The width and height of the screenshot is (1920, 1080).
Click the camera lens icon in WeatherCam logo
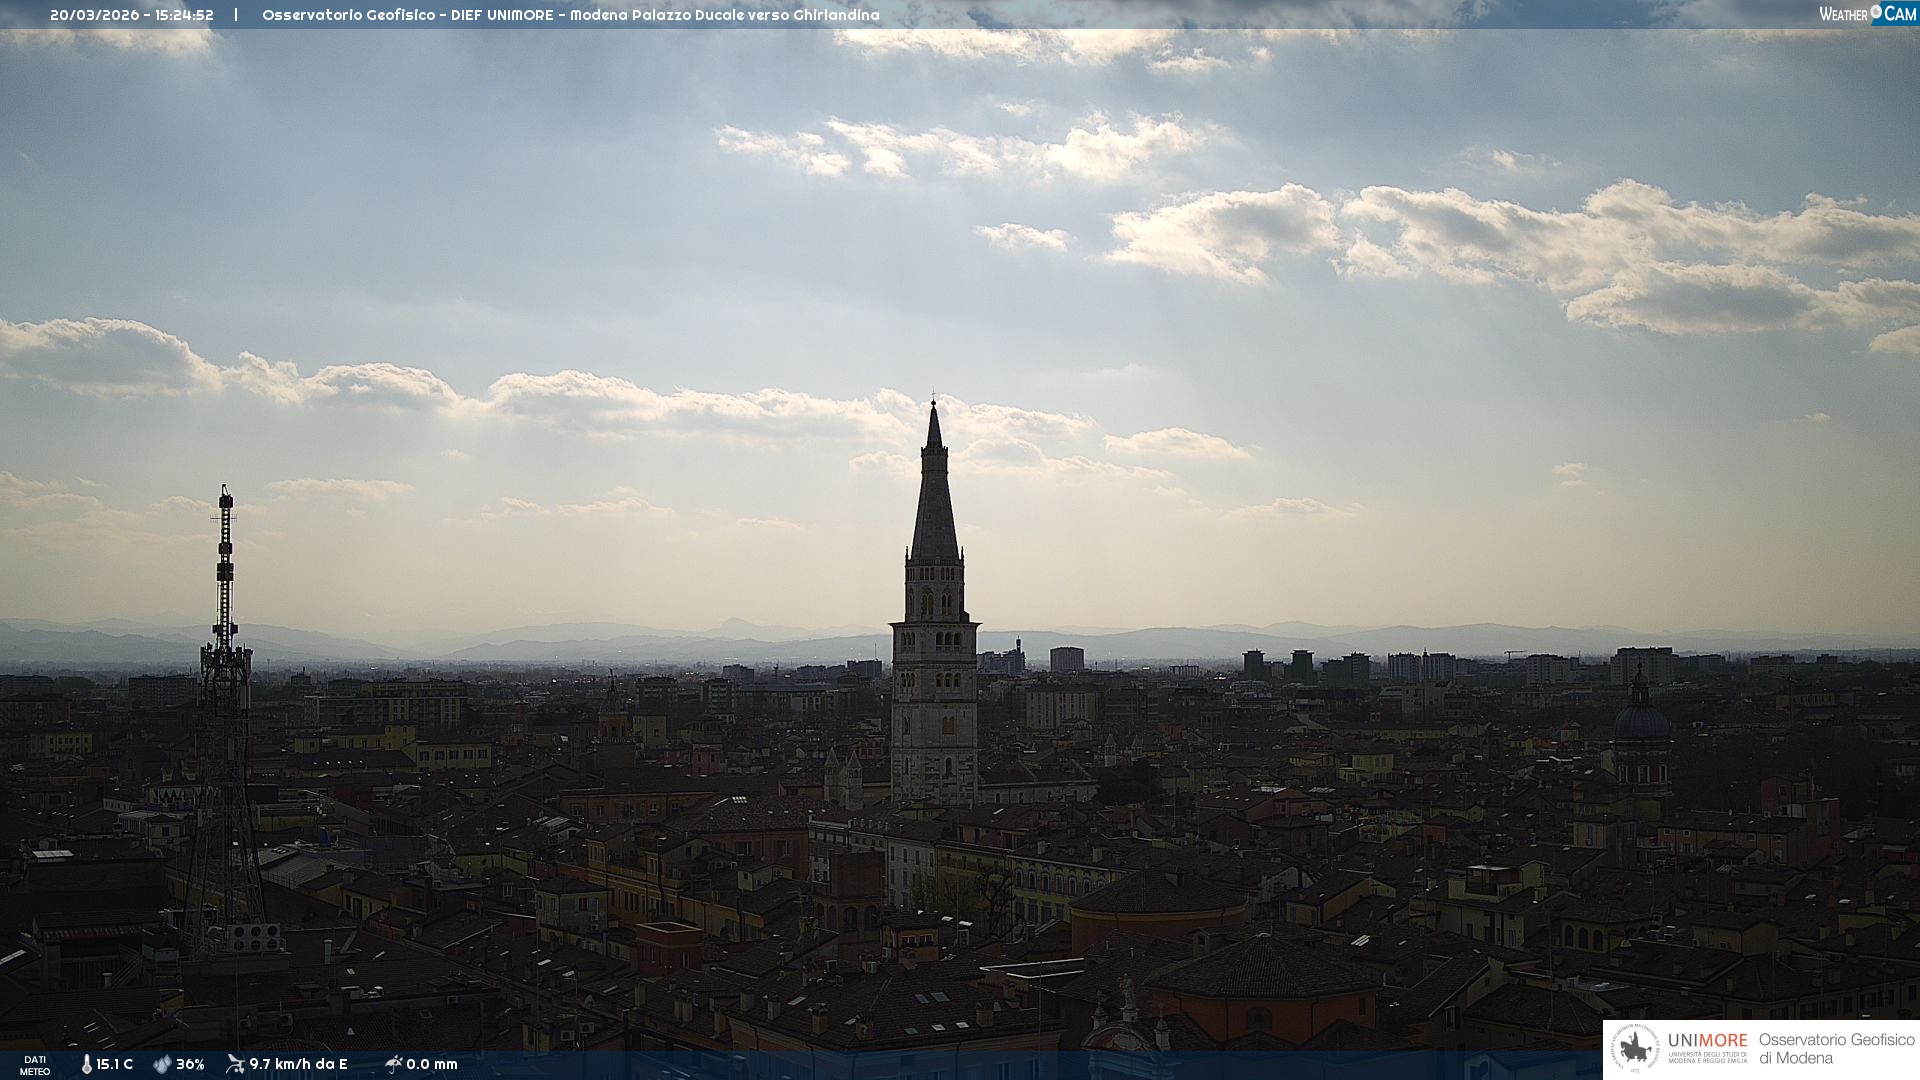(1876, 12)
